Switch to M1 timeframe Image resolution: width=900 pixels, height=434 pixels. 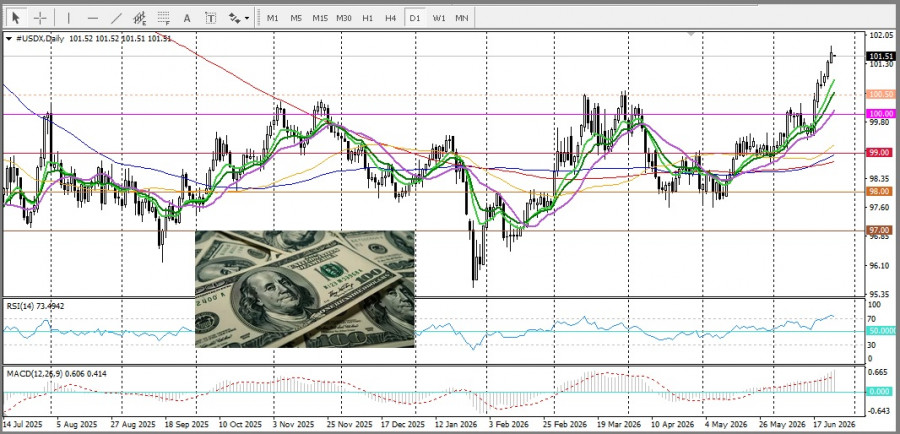click(x=273, y=18)
